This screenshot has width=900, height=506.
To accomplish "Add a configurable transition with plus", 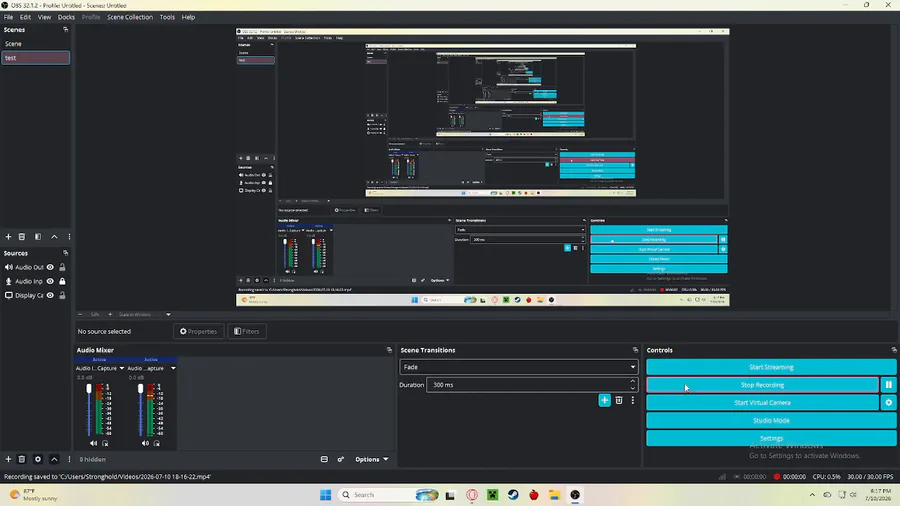I will coord(604,400).
